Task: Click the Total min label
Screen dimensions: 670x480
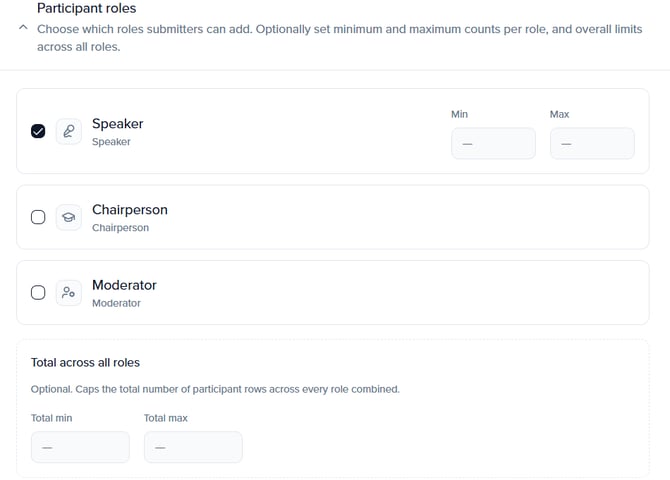Action: click(x=51, y=418)
